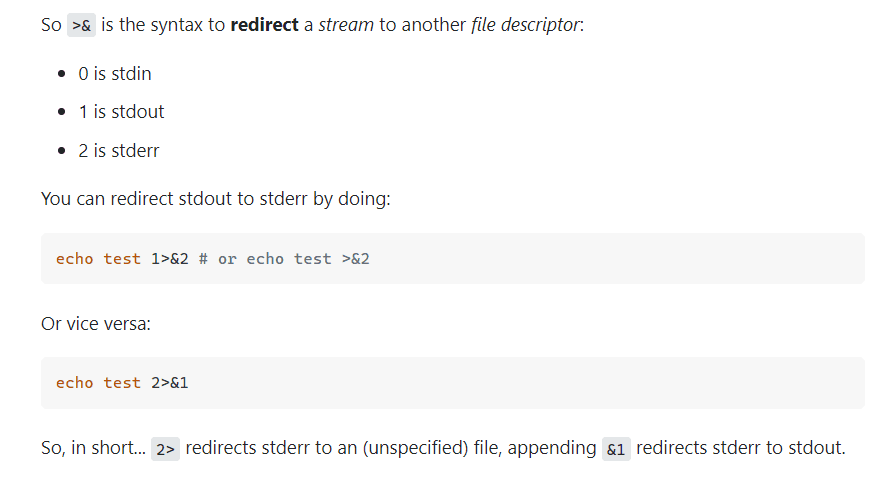
Task: Click the inline >& code snippet
Action: [x=81, y=26]
